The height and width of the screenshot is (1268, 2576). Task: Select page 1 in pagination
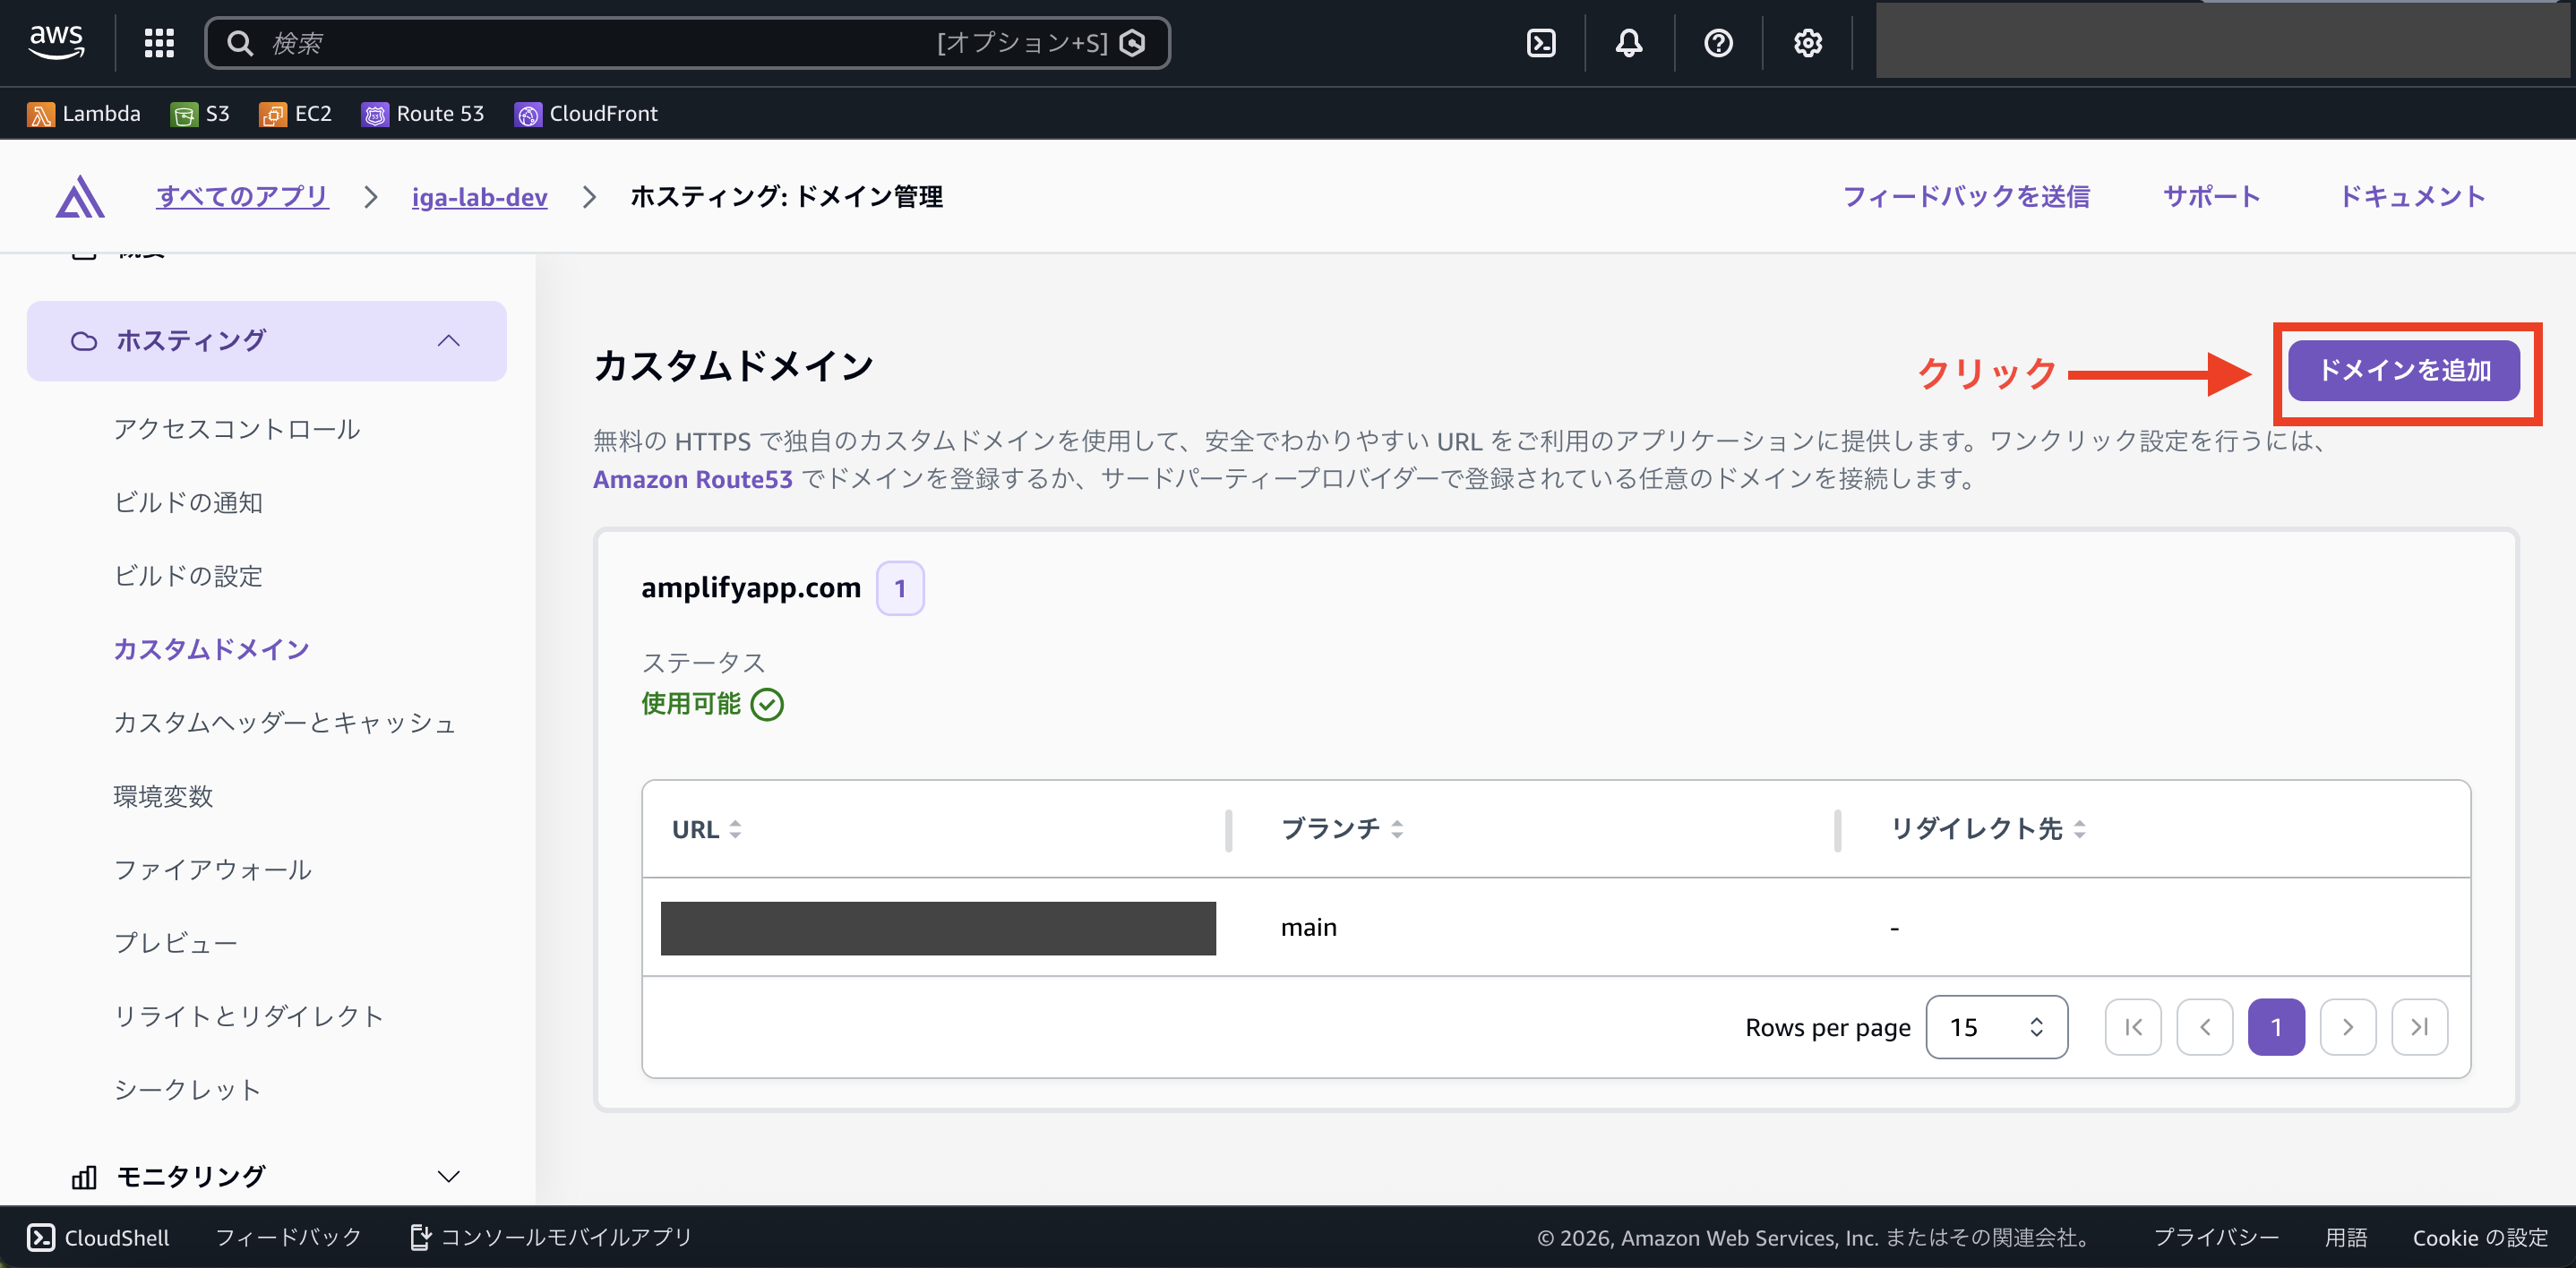pos(2276,1027)
